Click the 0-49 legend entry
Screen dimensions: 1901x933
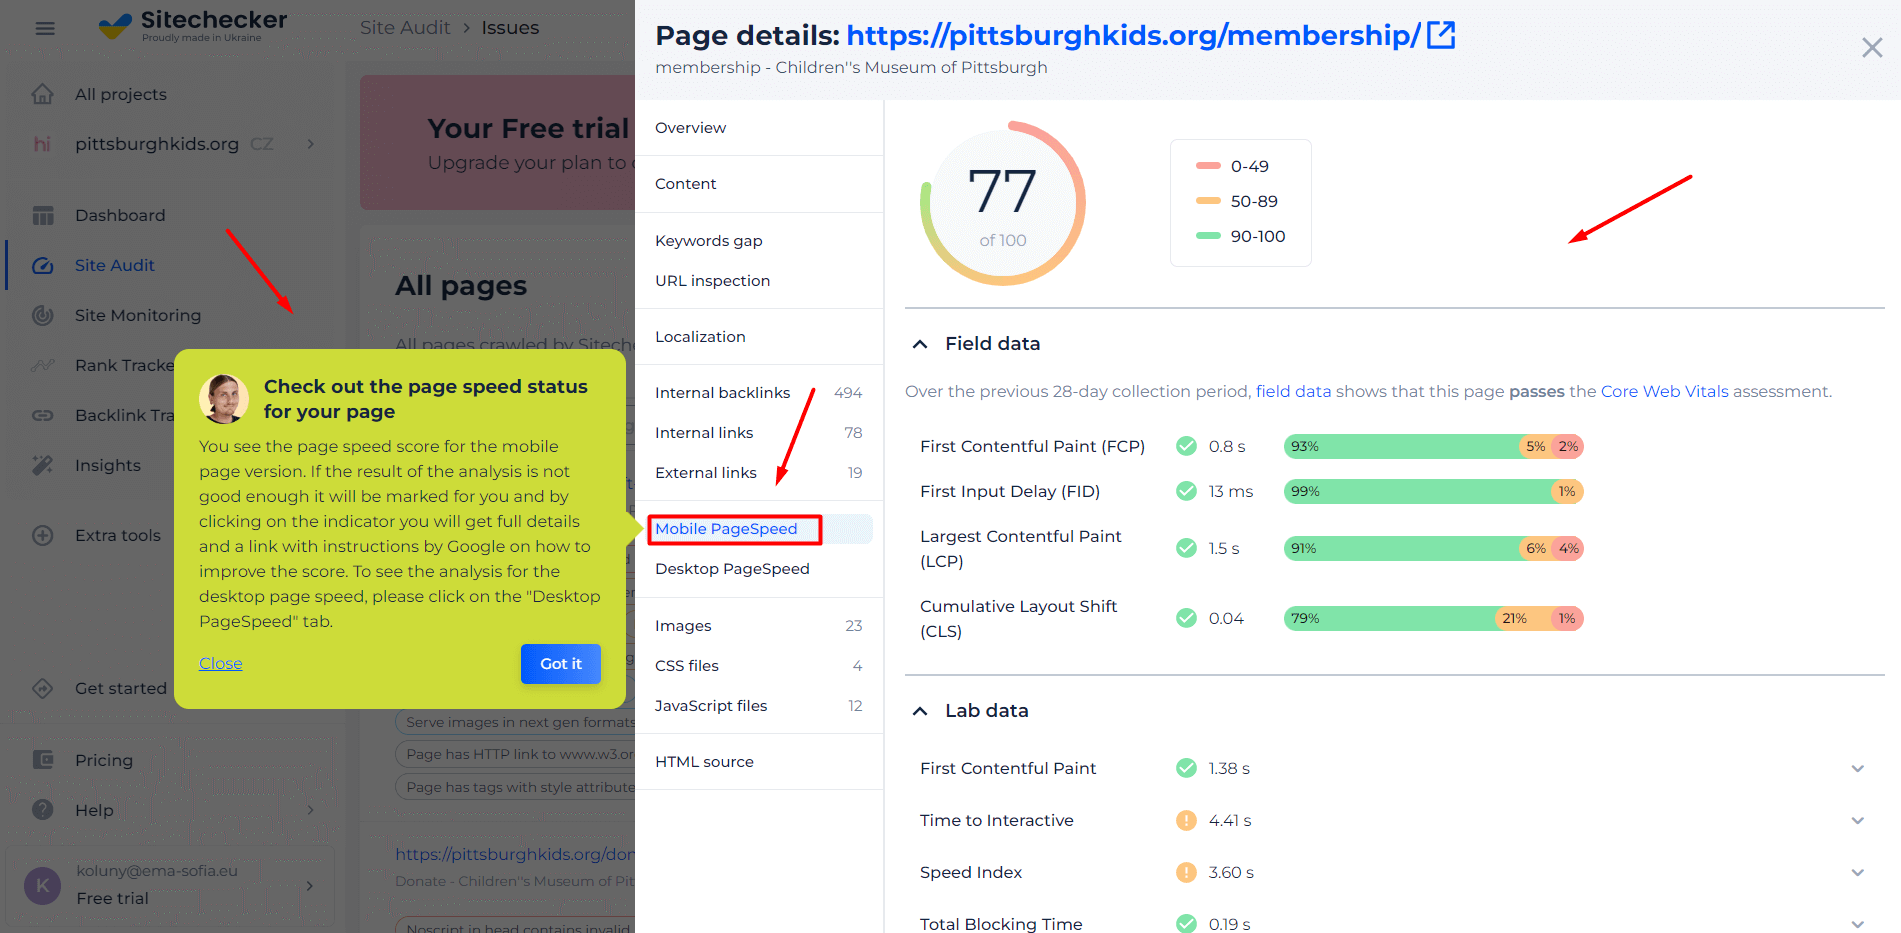pos(1232,166)
